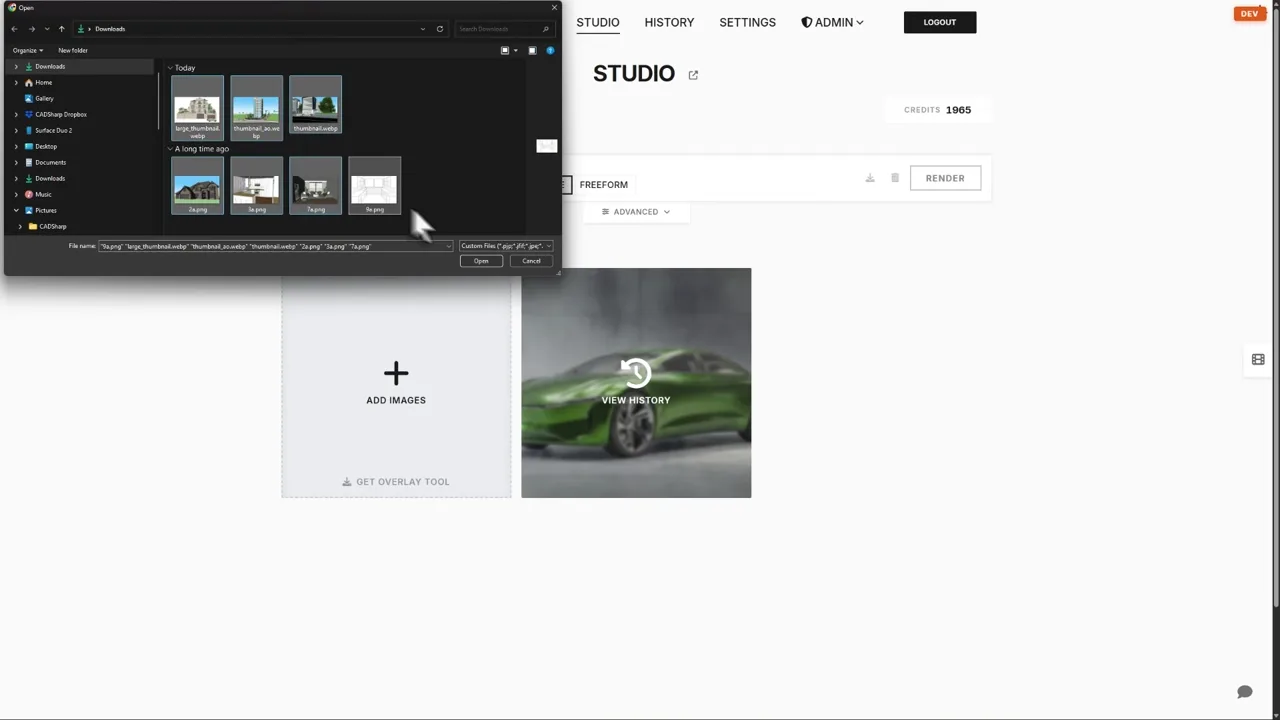This screenshot has width=1280, height=720.
Task: Select the FREEFORM mode option
Action: click(603, 185)
